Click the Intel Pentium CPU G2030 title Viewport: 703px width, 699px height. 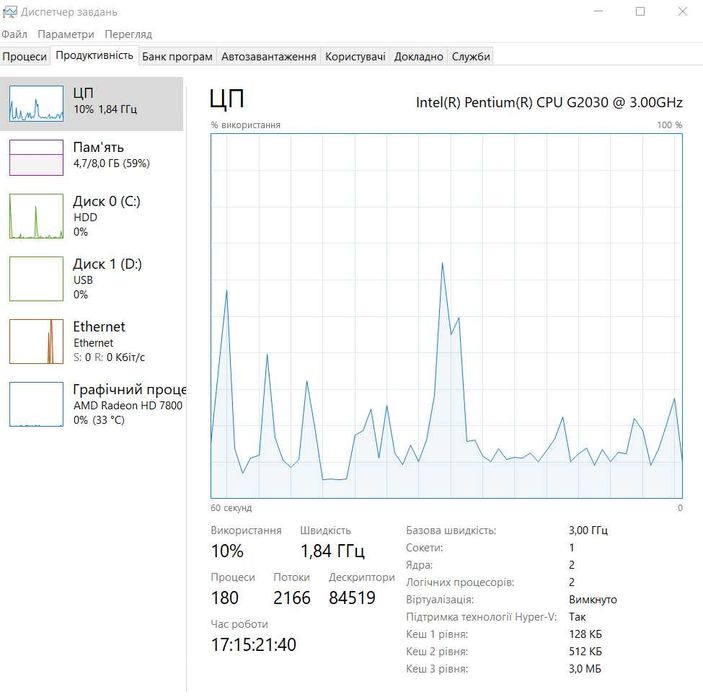(x=549, y=102)
